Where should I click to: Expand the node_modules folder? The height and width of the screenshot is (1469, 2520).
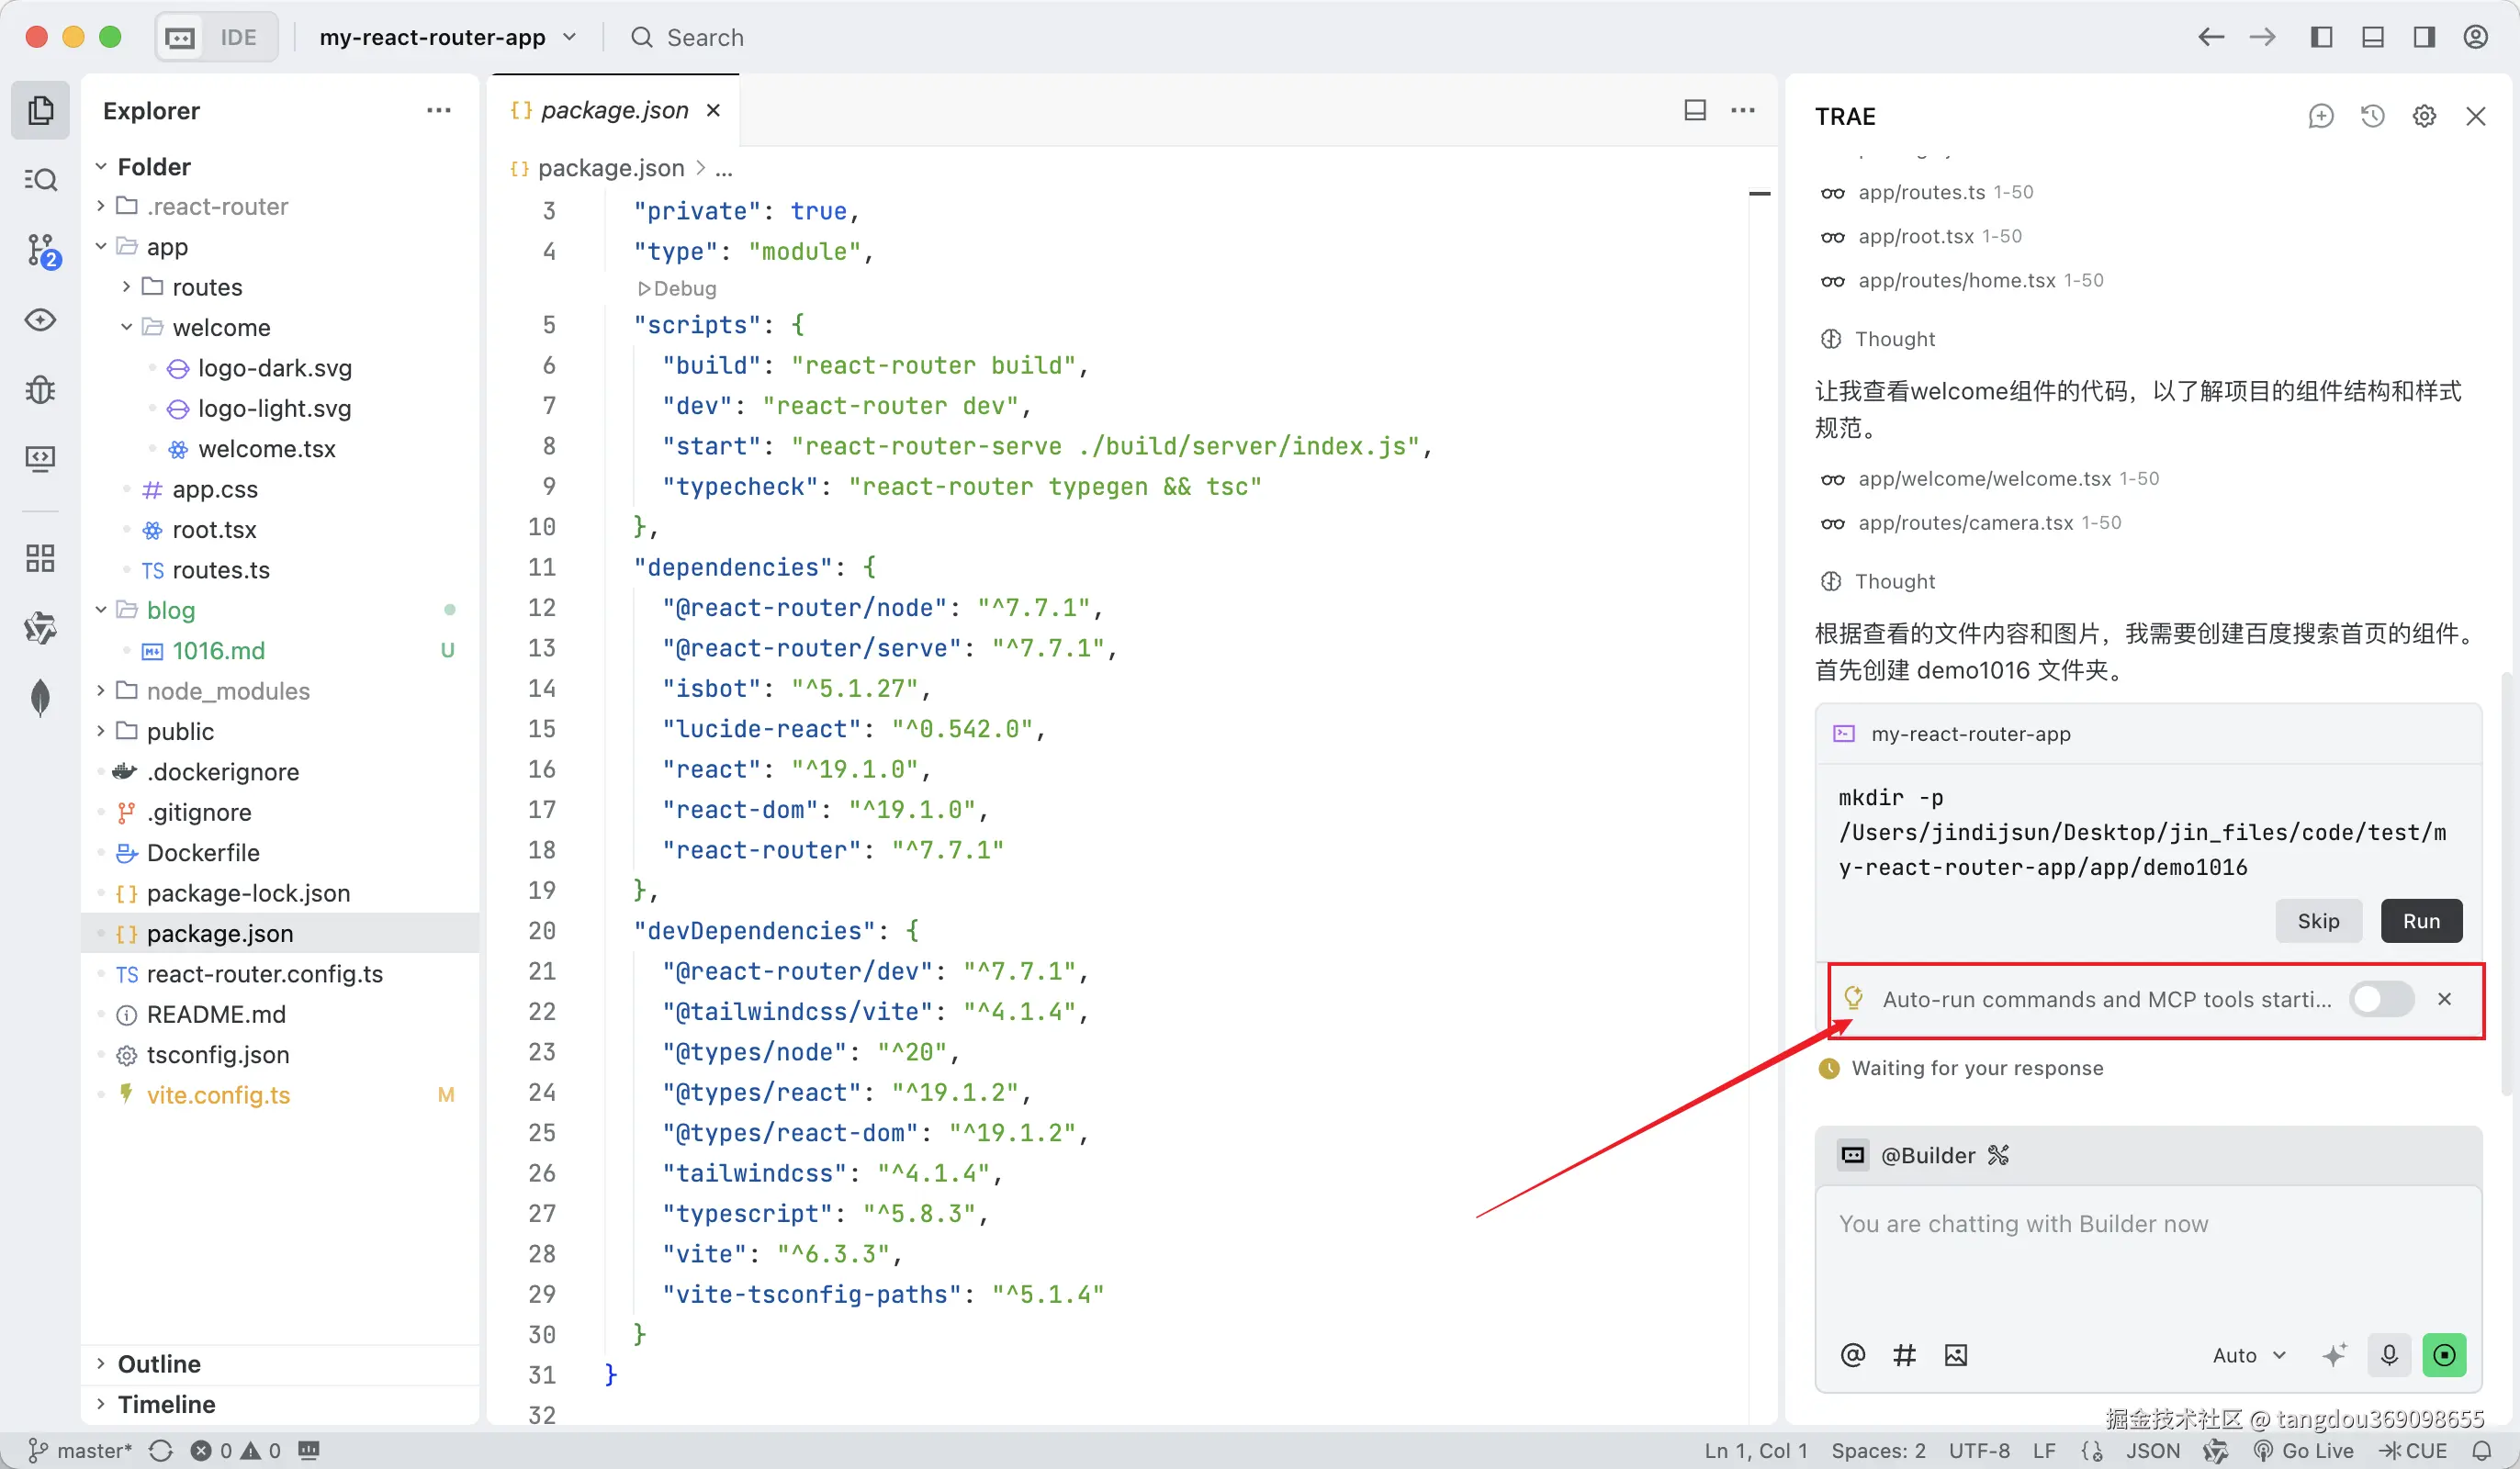tap(228, 691)
